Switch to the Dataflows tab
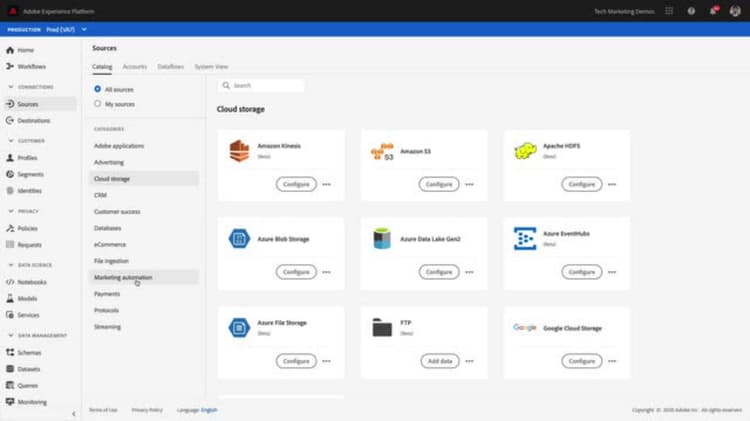Image resolution: width=750 pixels, height=421 pixels. point(171,66)
